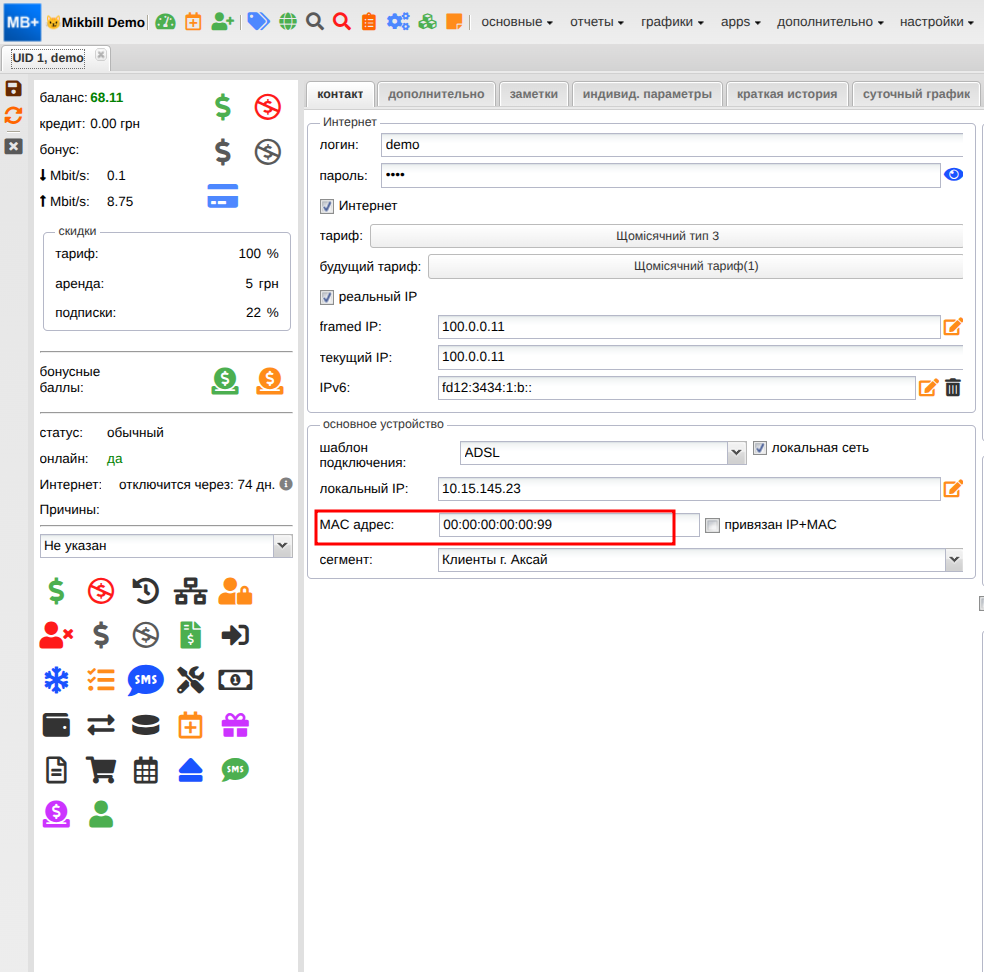Viewport: 984px width, 972px height.
Task: Open the отчеты menu
Action: (x=597, y=22)
